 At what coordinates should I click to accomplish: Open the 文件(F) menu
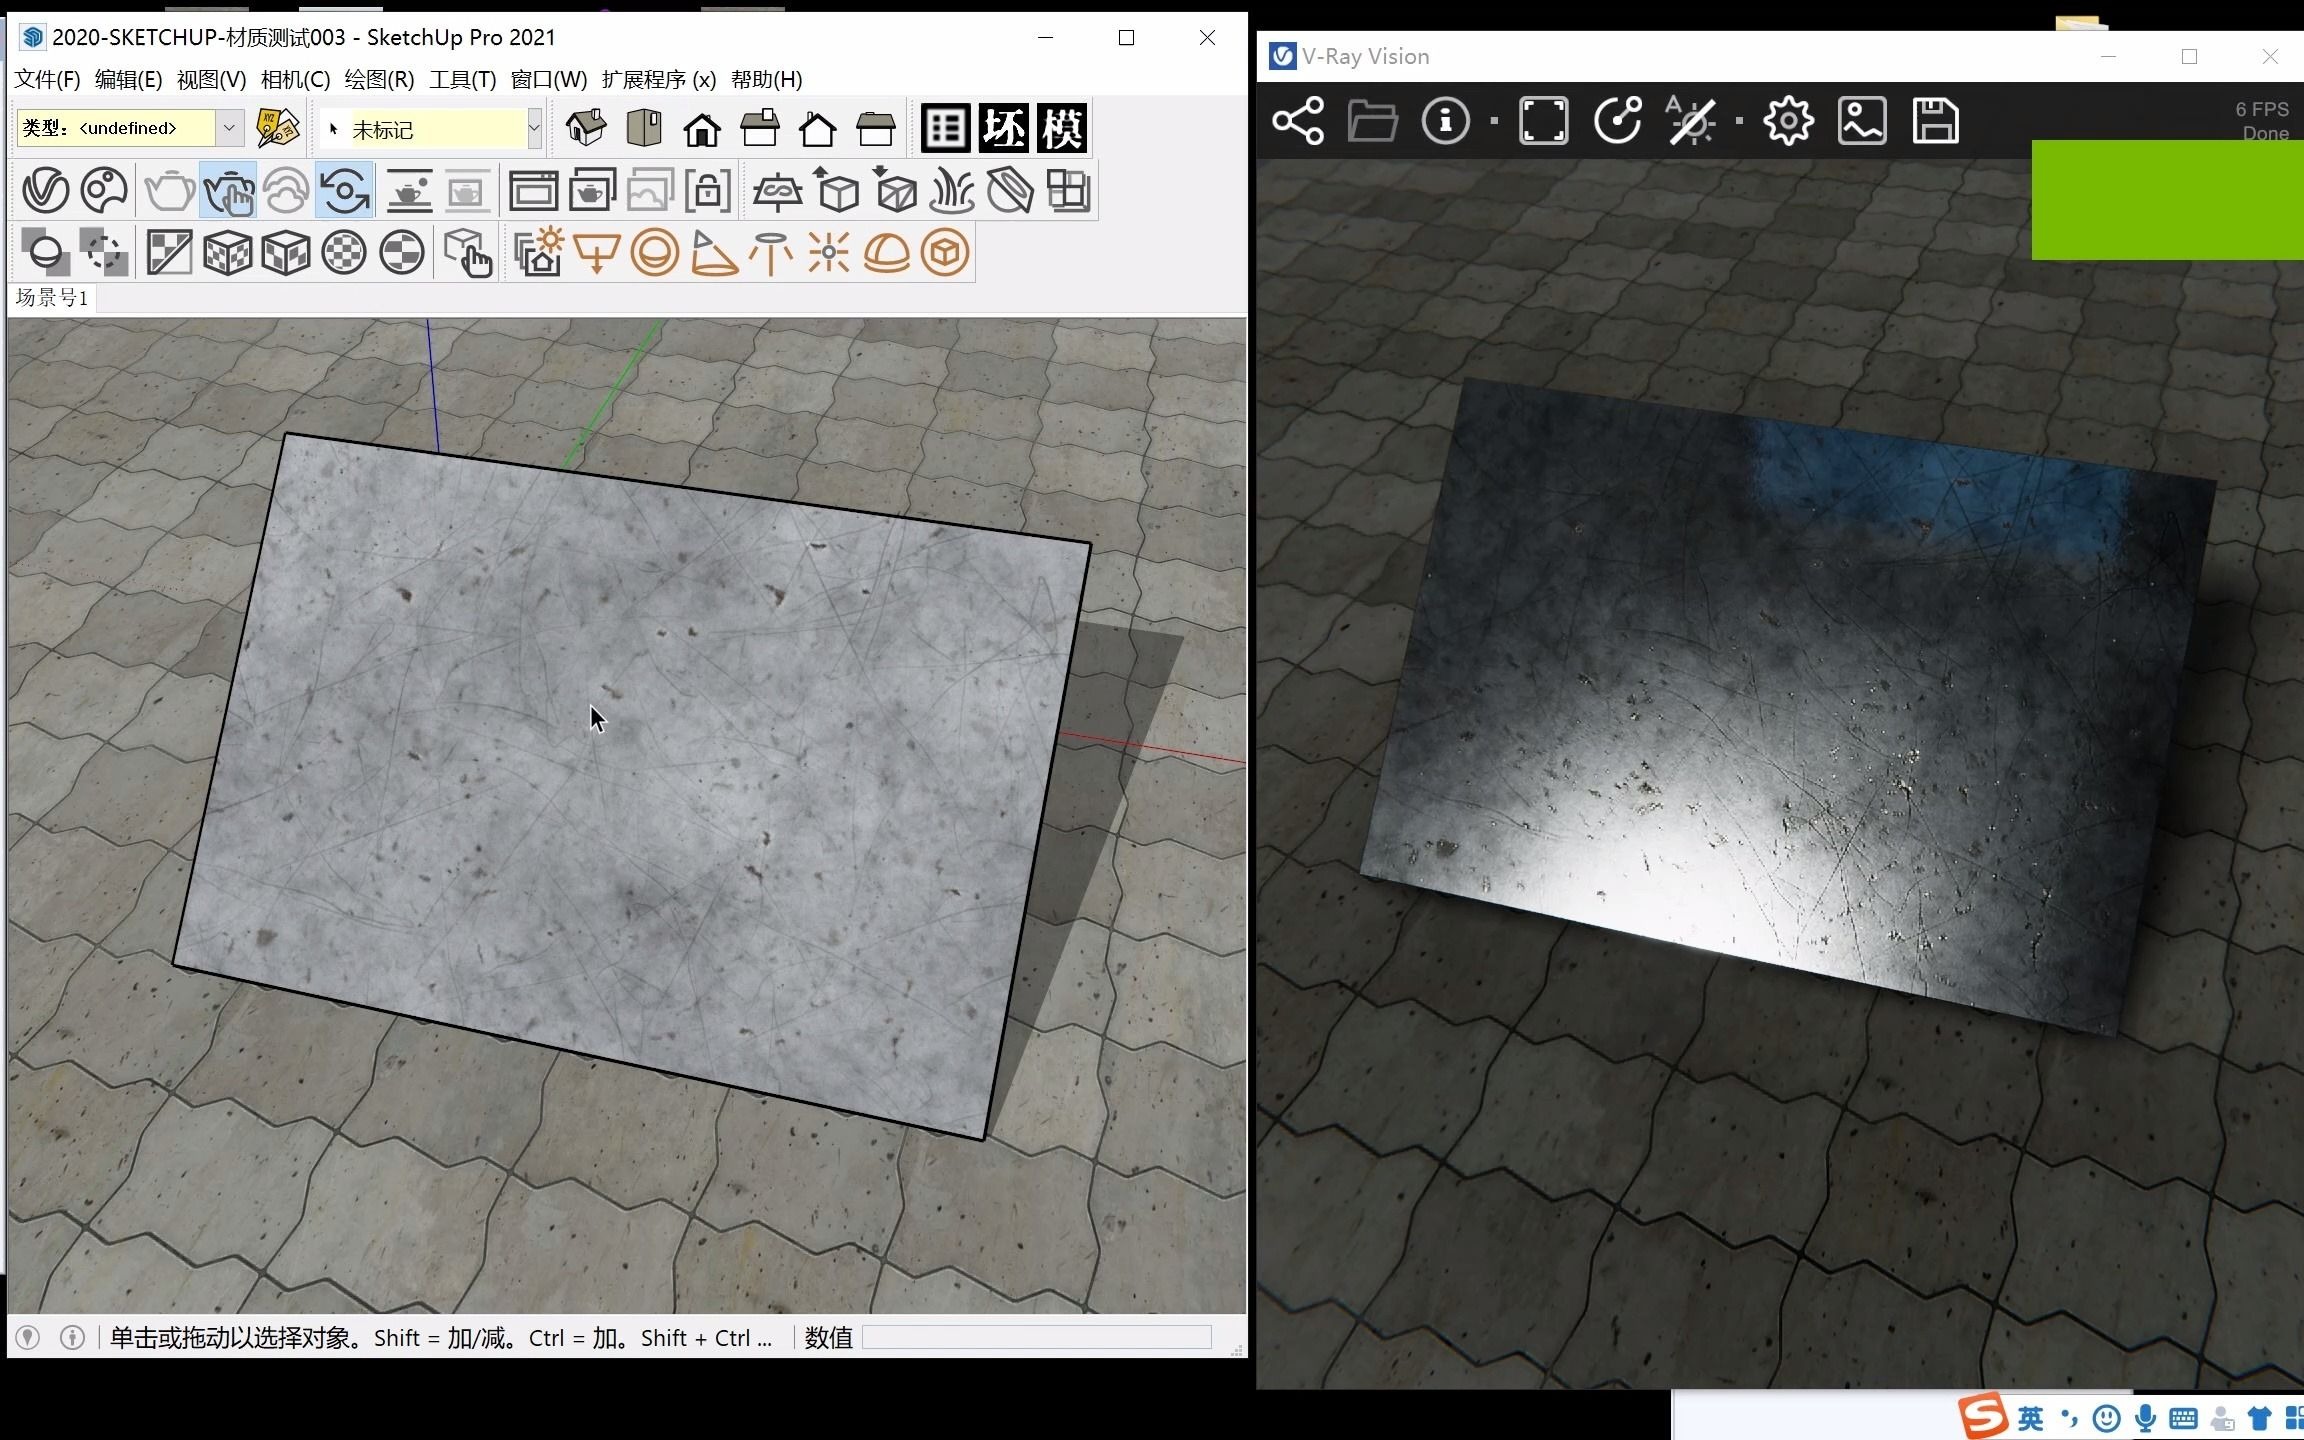[x=46, y=79]
